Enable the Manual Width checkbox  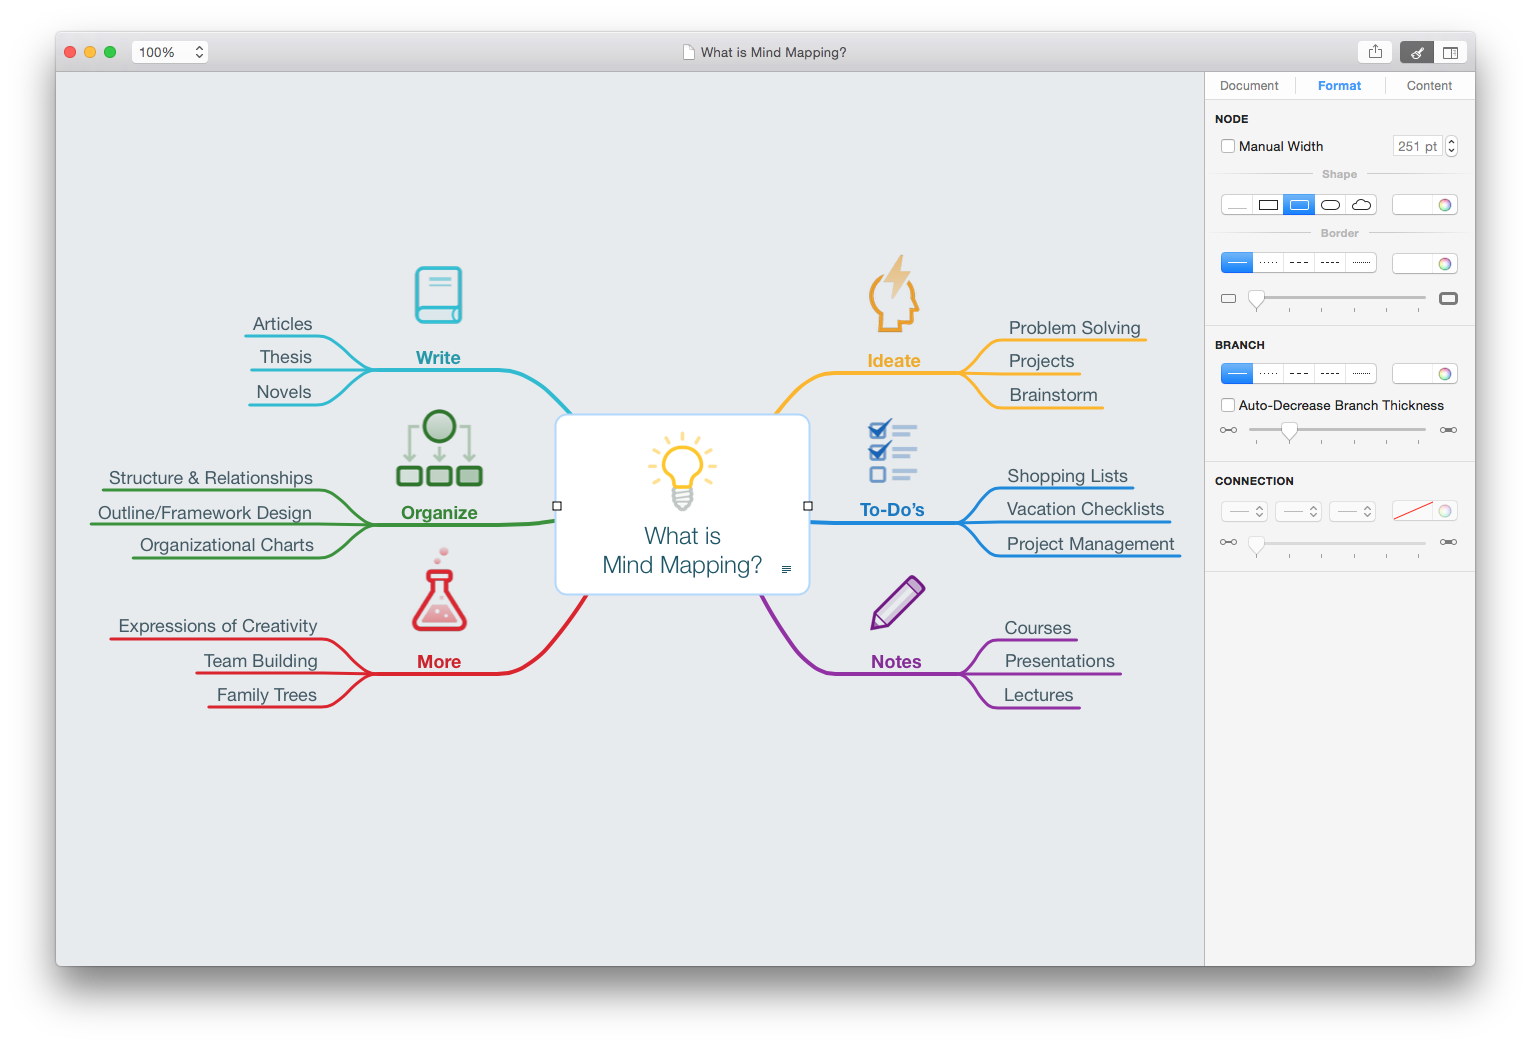pos(1228,146)
